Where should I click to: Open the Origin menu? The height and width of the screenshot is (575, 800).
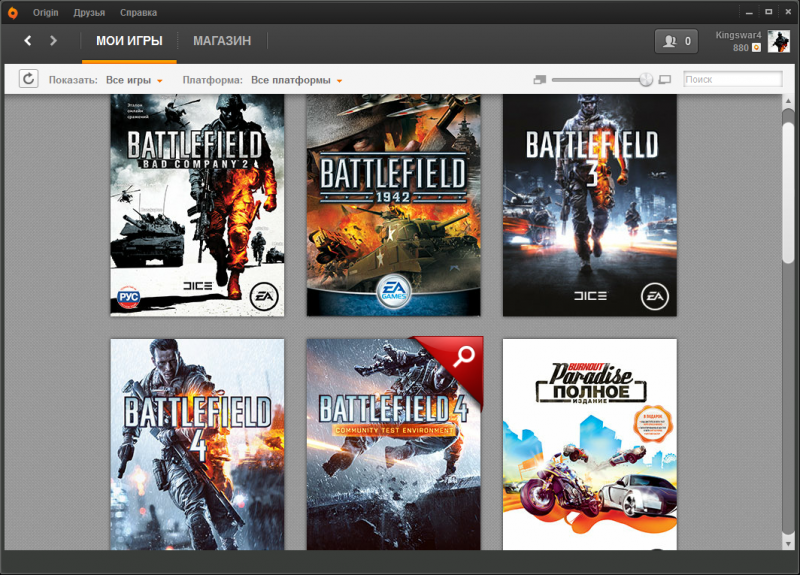(x=45, y=12)
